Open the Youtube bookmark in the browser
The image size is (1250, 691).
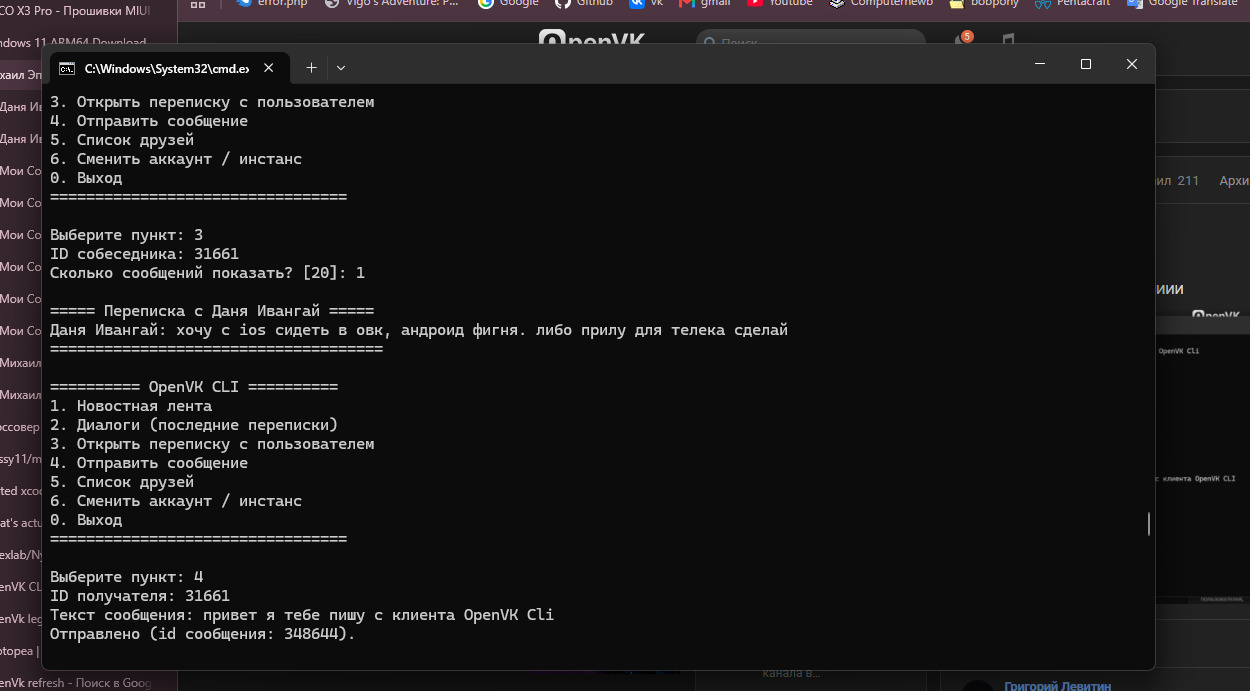[x=779, y=3]
